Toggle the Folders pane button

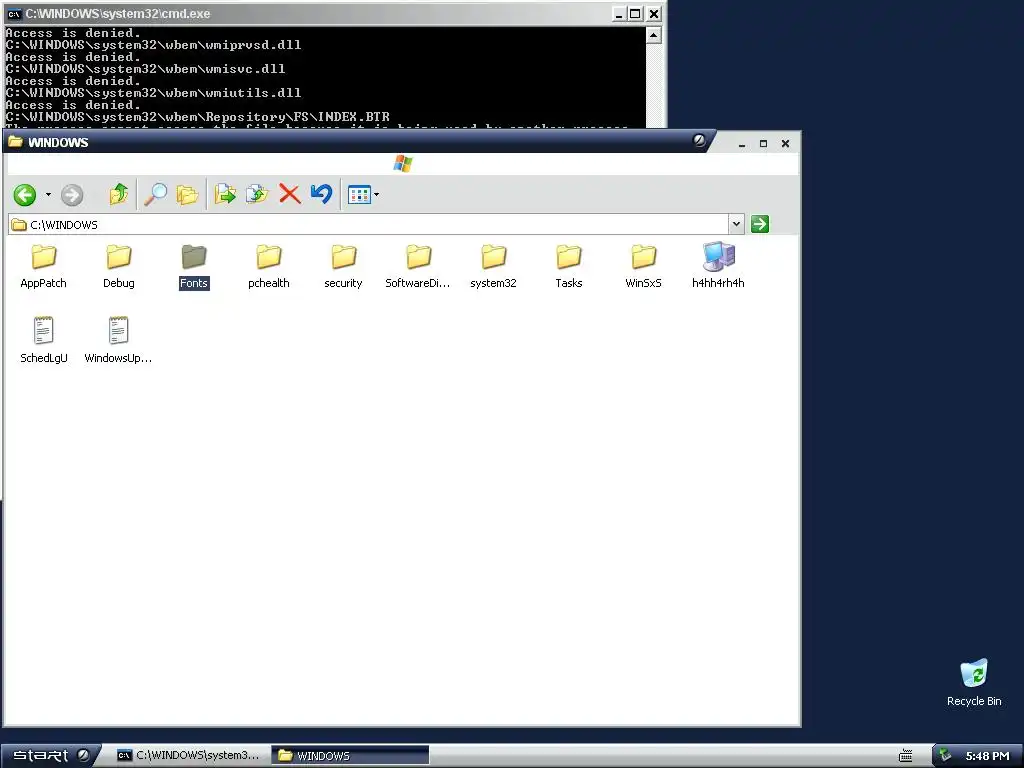point(187,195)
